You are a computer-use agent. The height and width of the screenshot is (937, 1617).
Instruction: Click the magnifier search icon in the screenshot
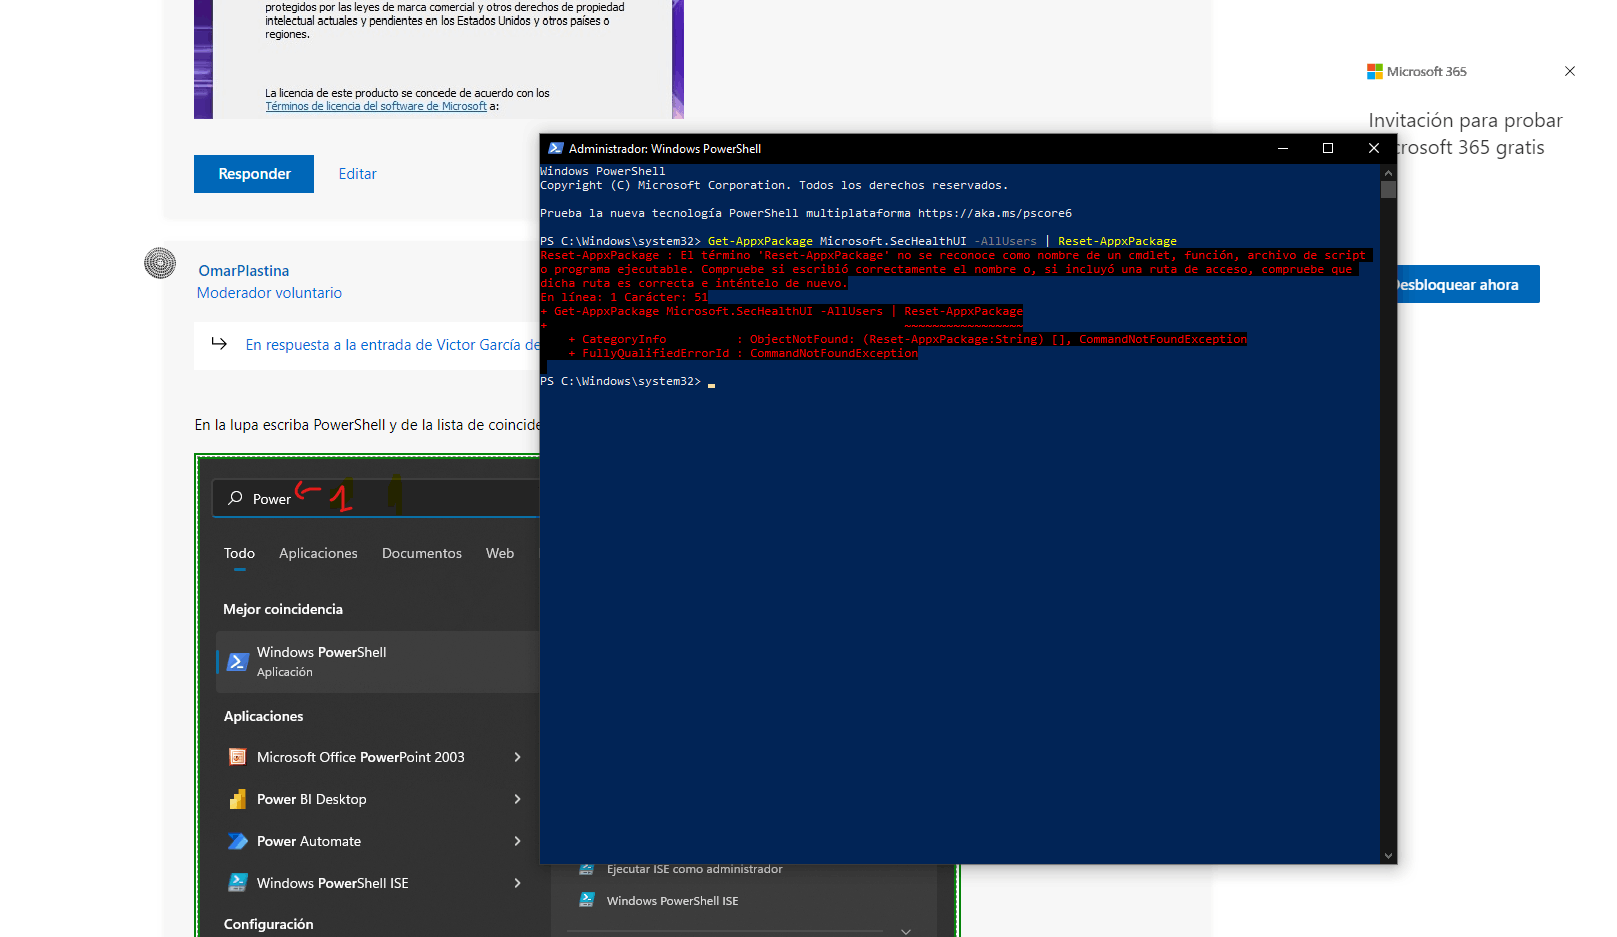point(235,498)
